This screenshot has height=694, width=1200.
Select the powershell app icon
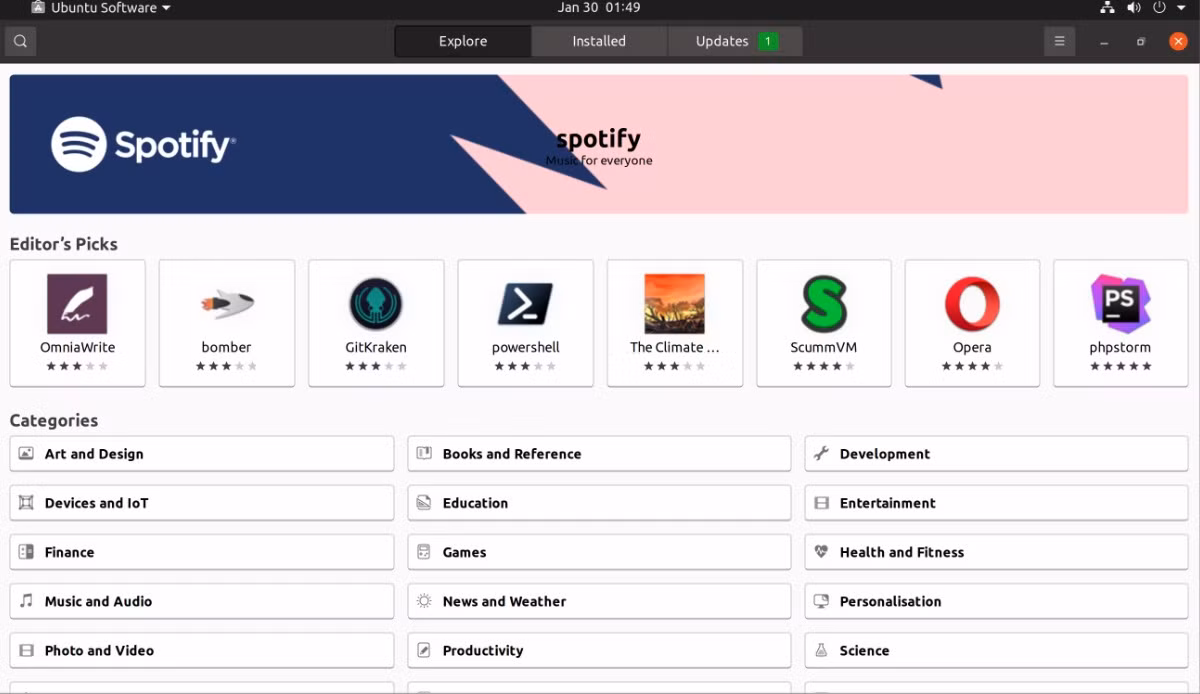click(x=525, y=304)
